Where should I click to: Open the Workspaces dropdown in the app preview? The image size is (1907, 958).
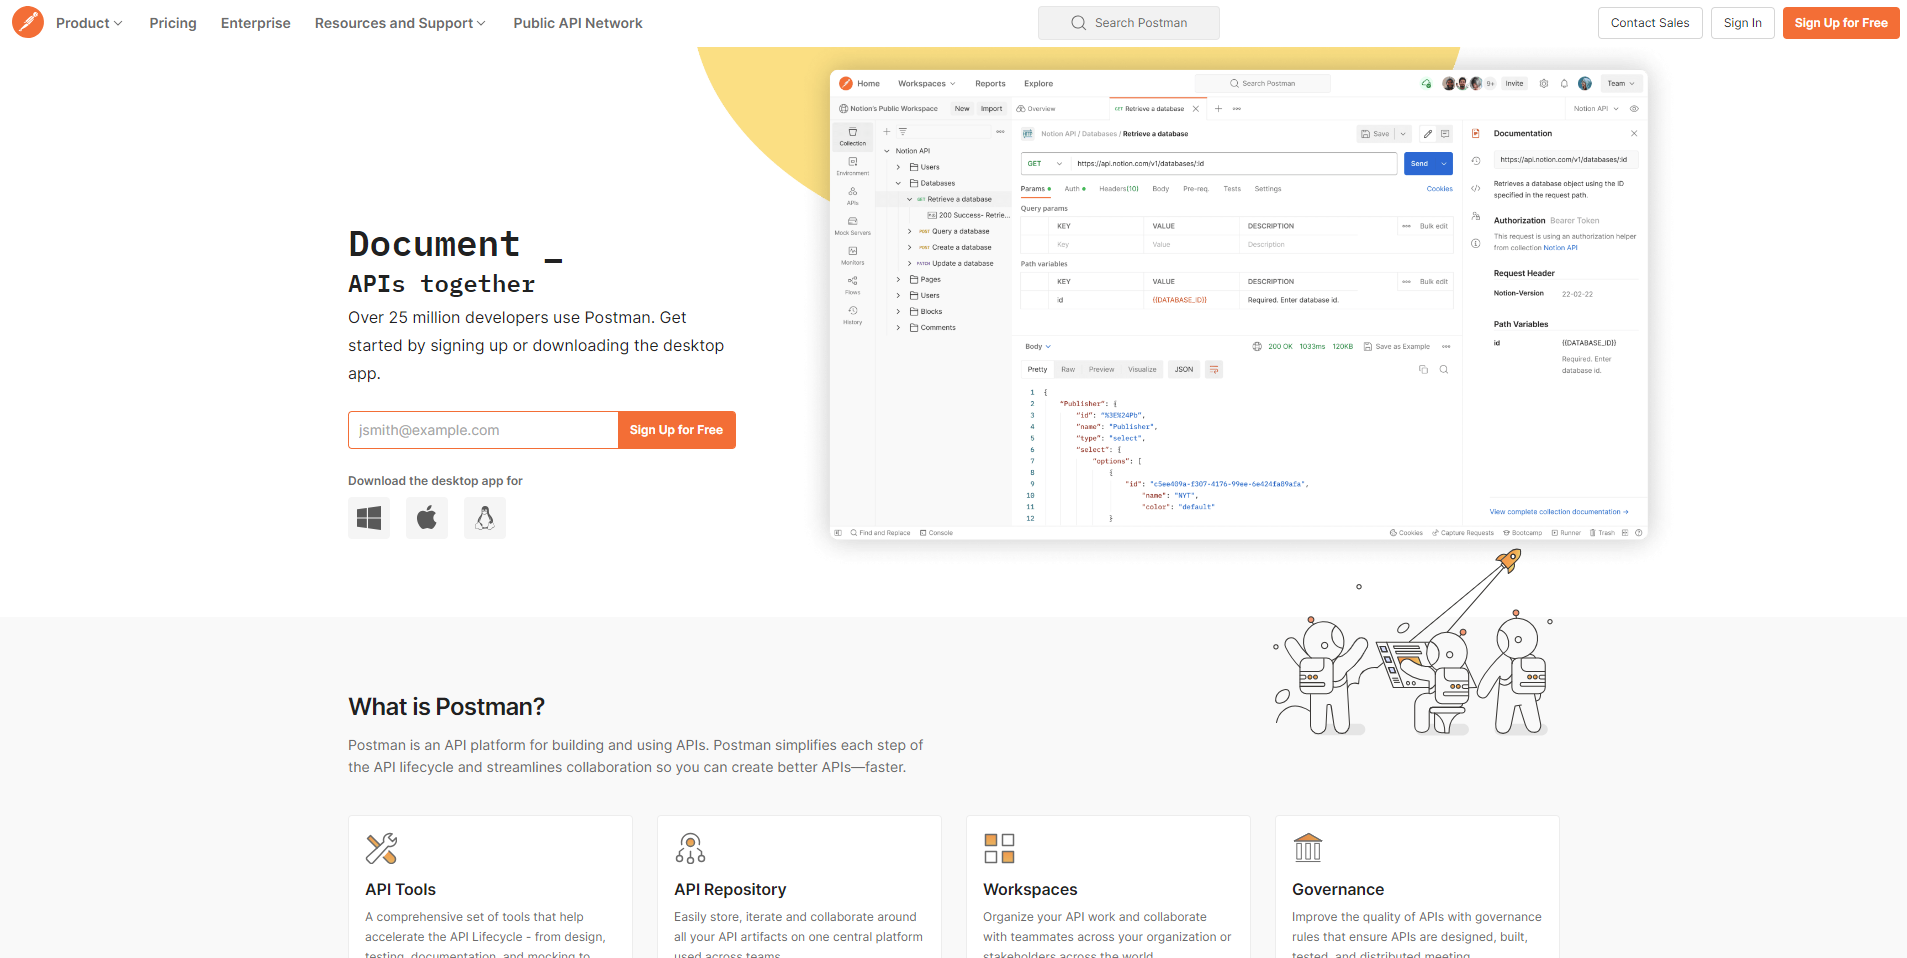926,84
